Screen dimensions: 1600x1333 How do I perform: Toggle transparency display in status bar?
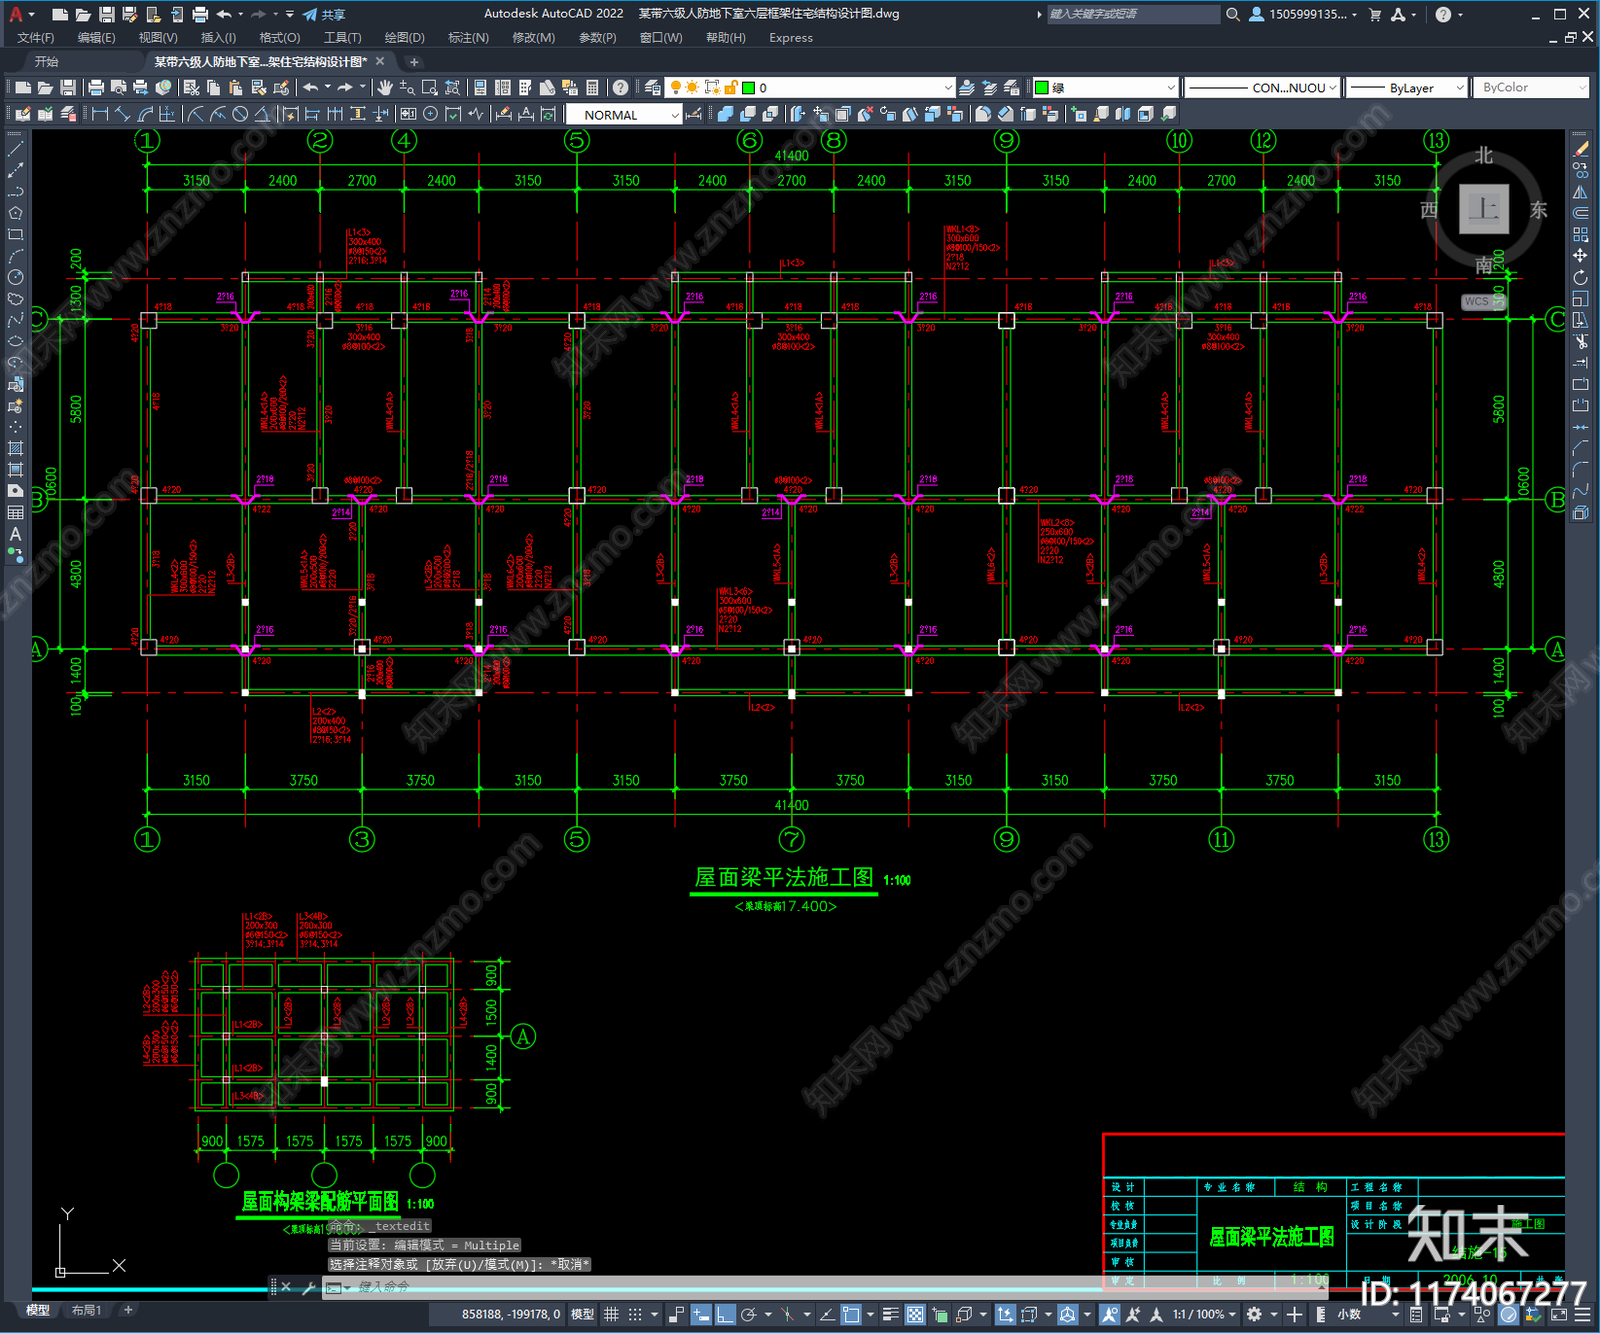point(915,1314)
